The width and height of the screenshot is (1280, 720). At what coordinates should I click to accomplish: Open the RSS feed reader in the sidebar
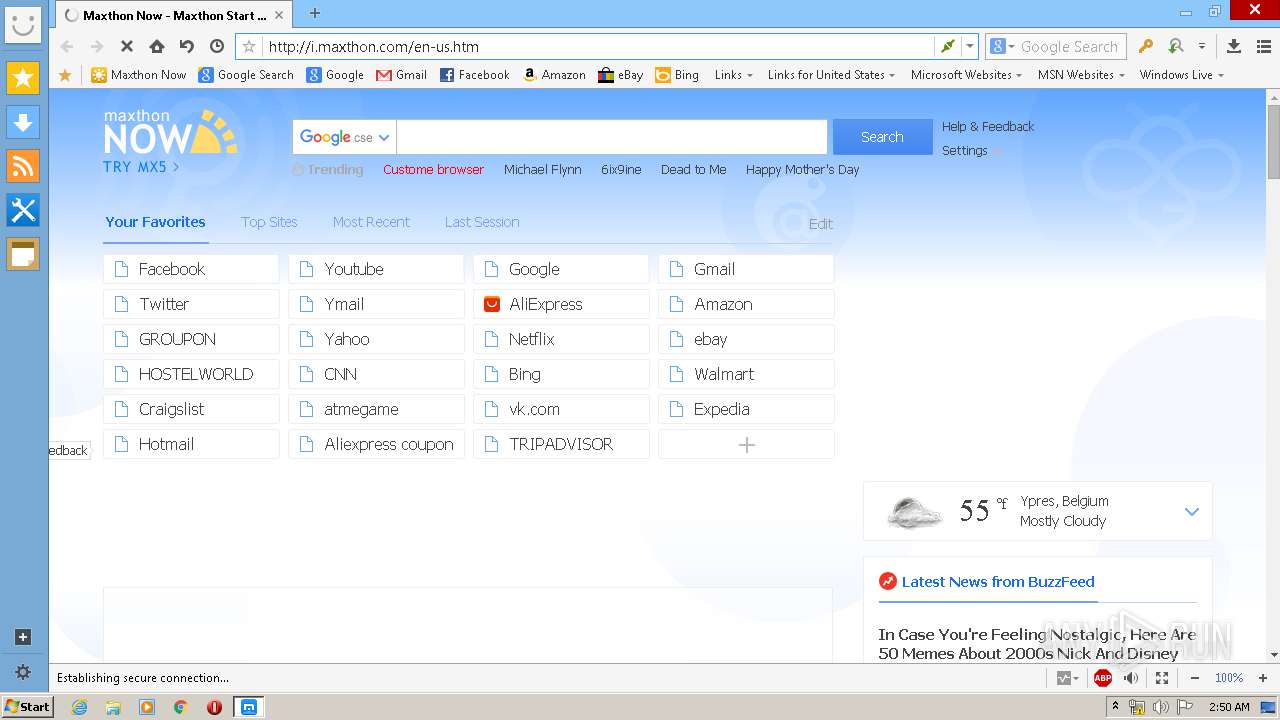coord(23,165)
